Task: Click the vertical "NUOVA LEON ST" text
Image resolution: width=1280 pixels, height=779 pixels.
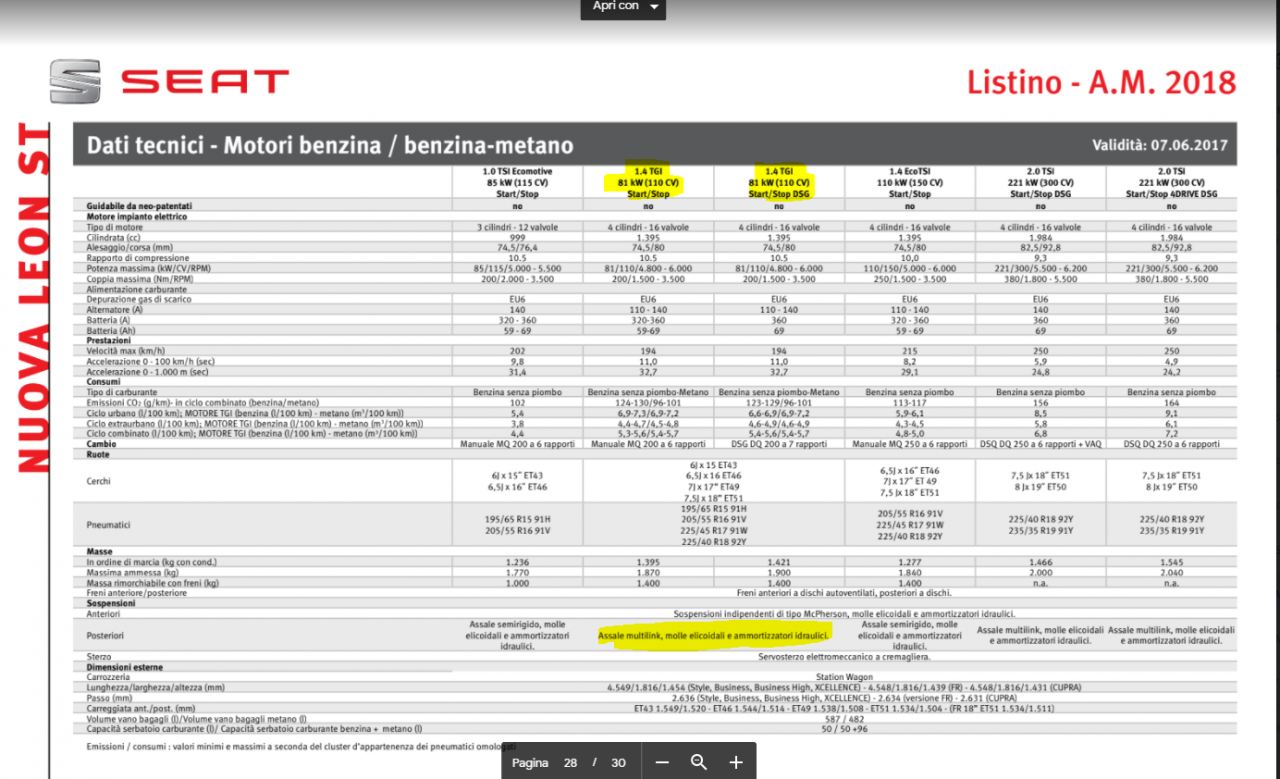Action: point(33,299)
